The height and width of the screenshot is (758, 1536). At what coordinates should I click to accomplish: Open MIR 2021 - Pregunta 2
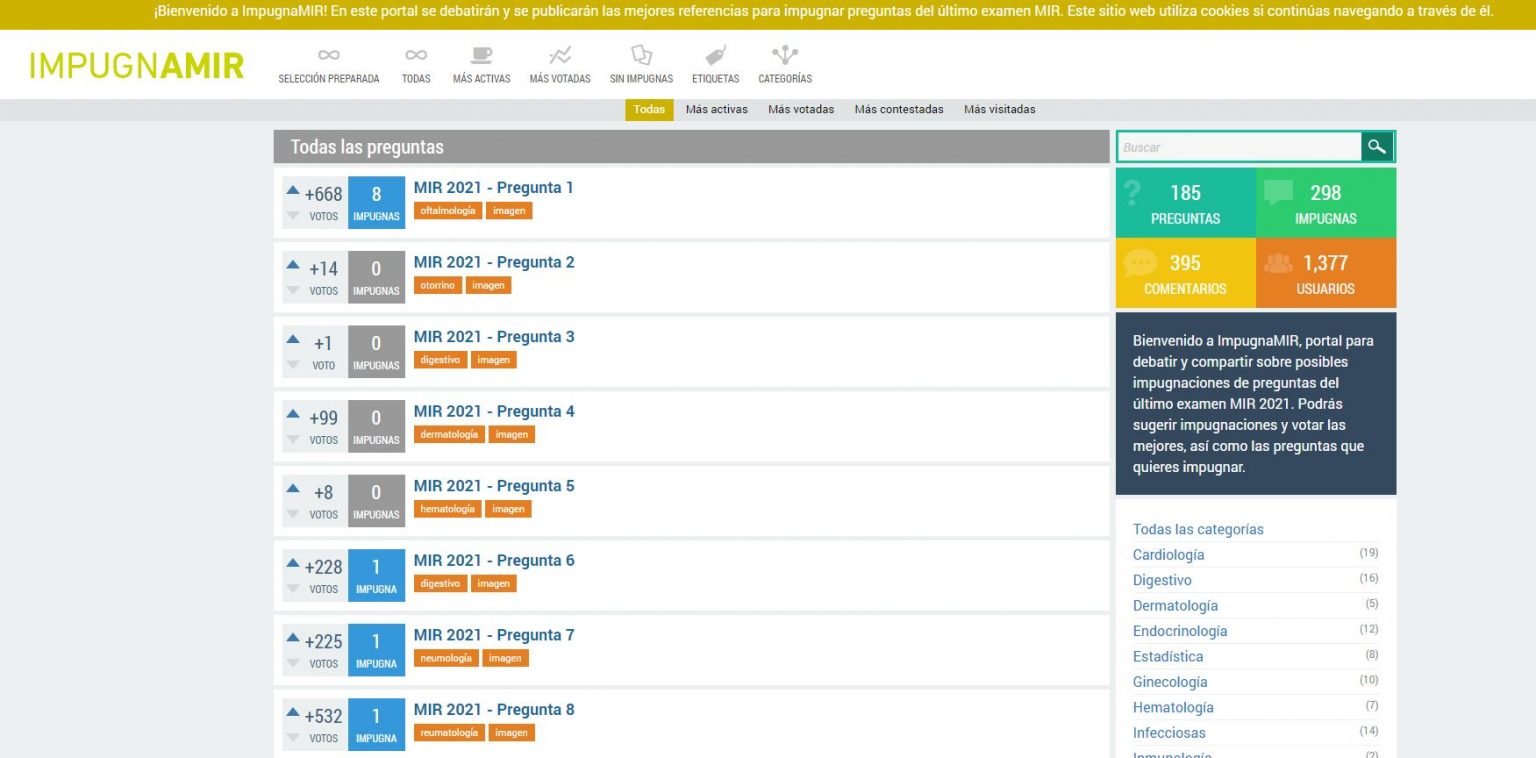point(494,262)
